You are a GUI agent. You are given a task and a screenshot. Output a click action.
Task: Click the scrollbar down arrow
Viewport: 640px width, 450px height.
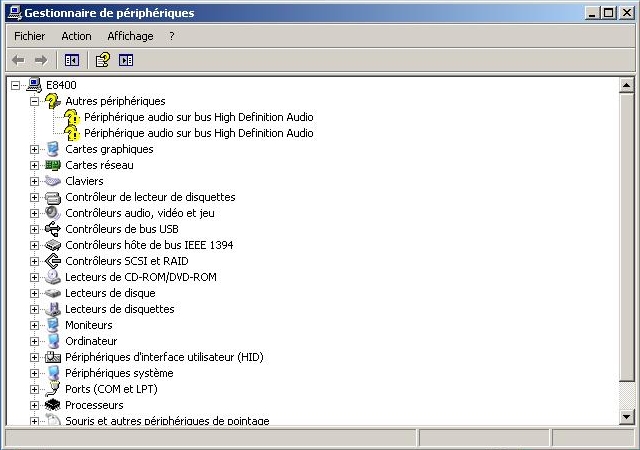626,417
